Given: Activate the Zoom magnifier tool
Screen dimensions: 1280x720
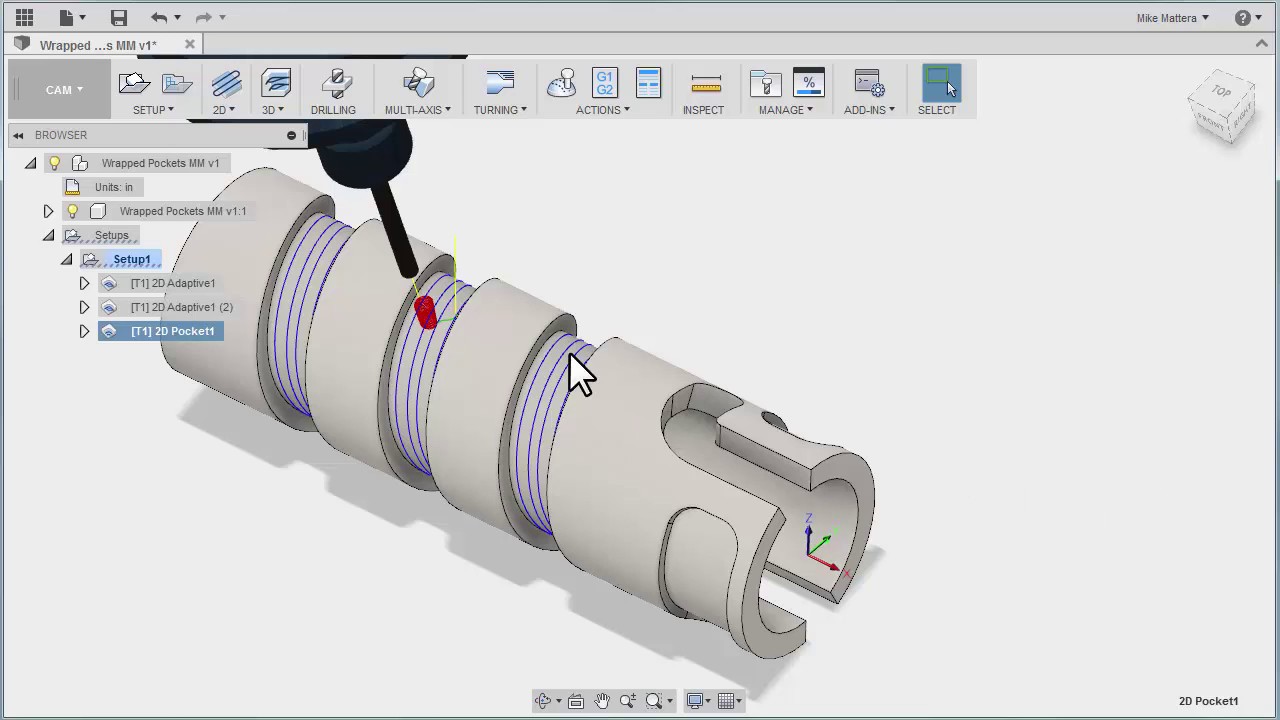Looking at the screenshot, I should [628, 701].
